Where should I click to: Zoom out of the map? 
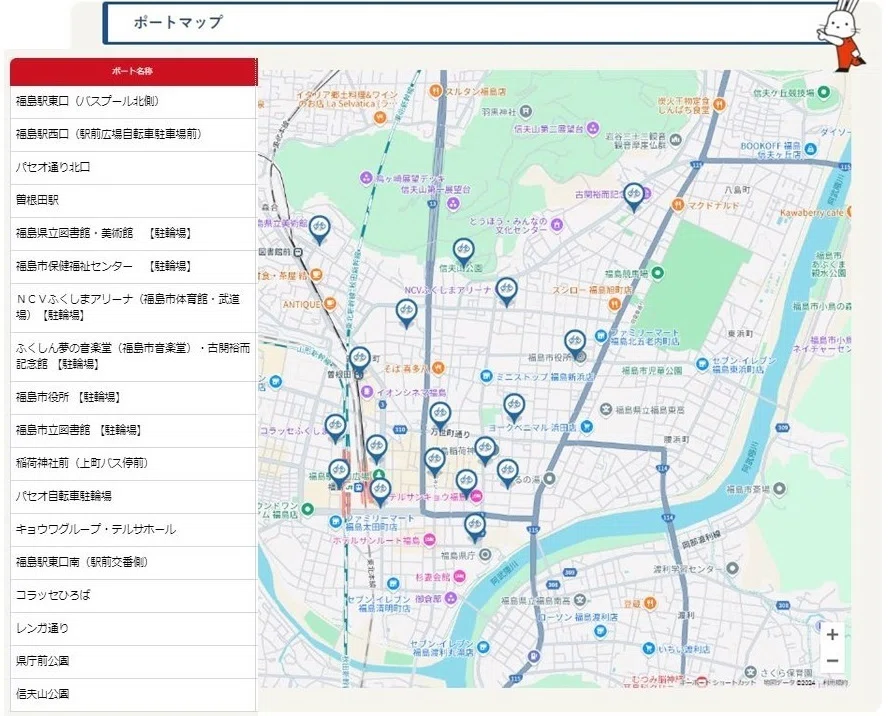tap(832, 660)
